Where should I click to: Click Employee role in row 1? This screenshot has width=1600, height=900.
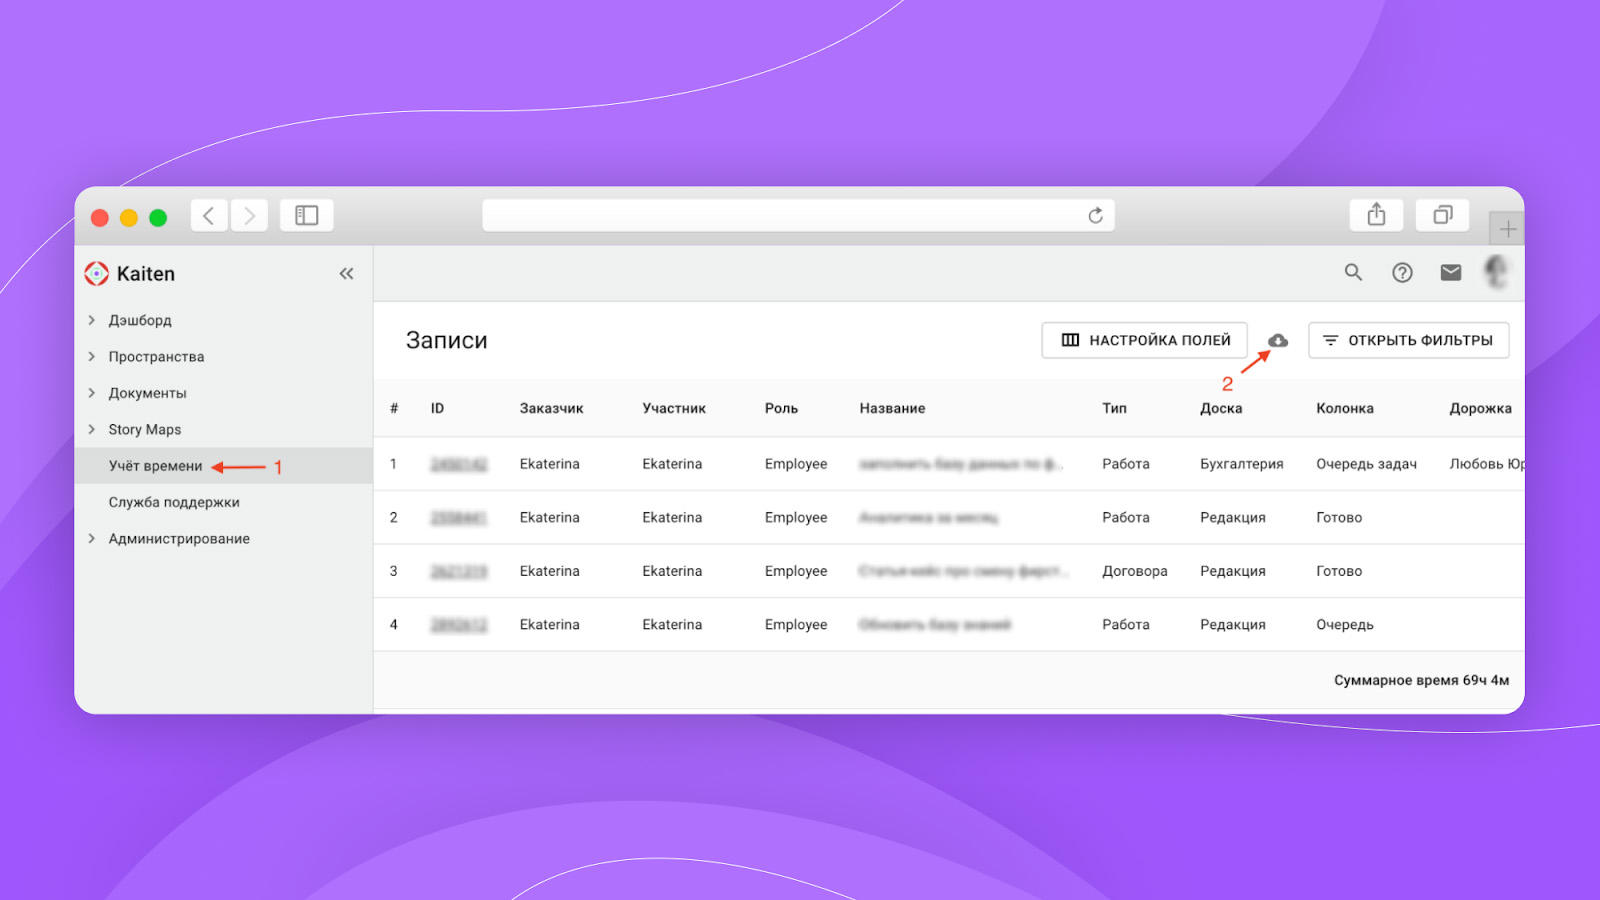(x=796, y=464)
